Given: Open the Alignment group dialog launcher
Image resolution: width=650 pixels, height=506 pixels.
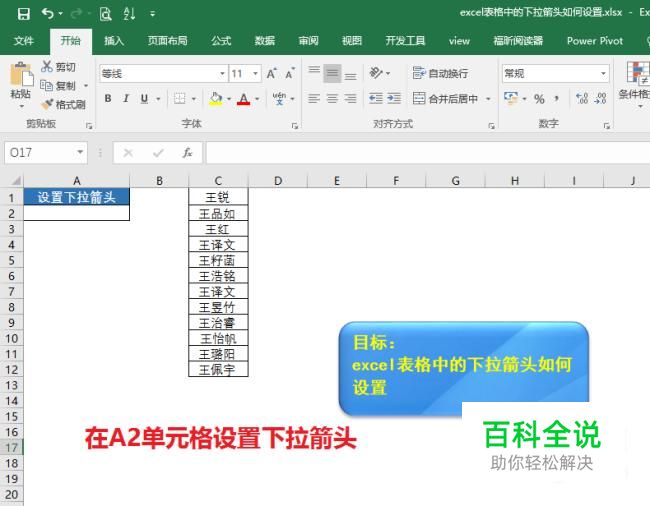Looking at the screenshot, I should tap(491, 126).
